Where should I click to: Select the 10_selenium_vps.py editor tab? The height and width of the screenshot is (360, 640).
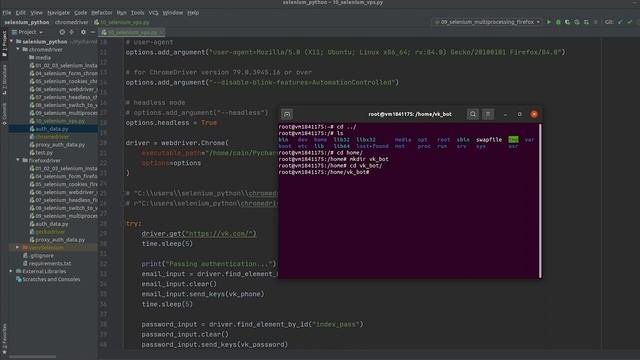[x=131, y=32]
